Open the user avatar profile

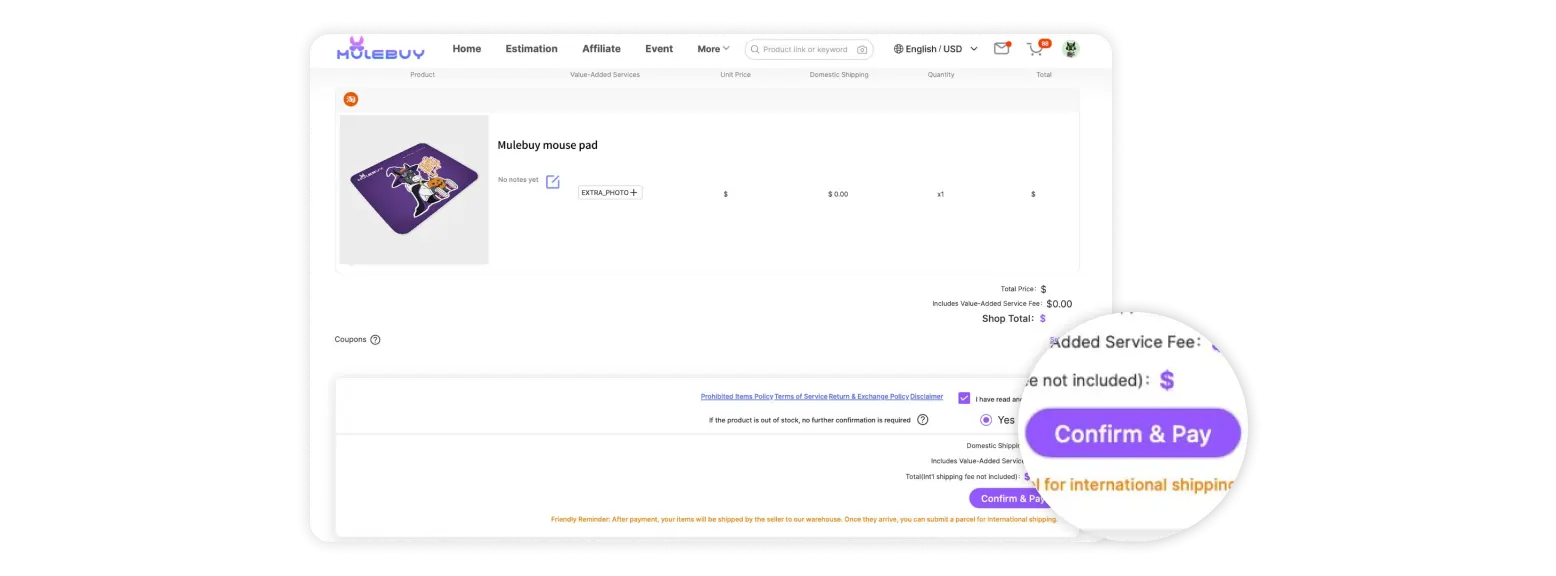click(x=1071, y=48)
